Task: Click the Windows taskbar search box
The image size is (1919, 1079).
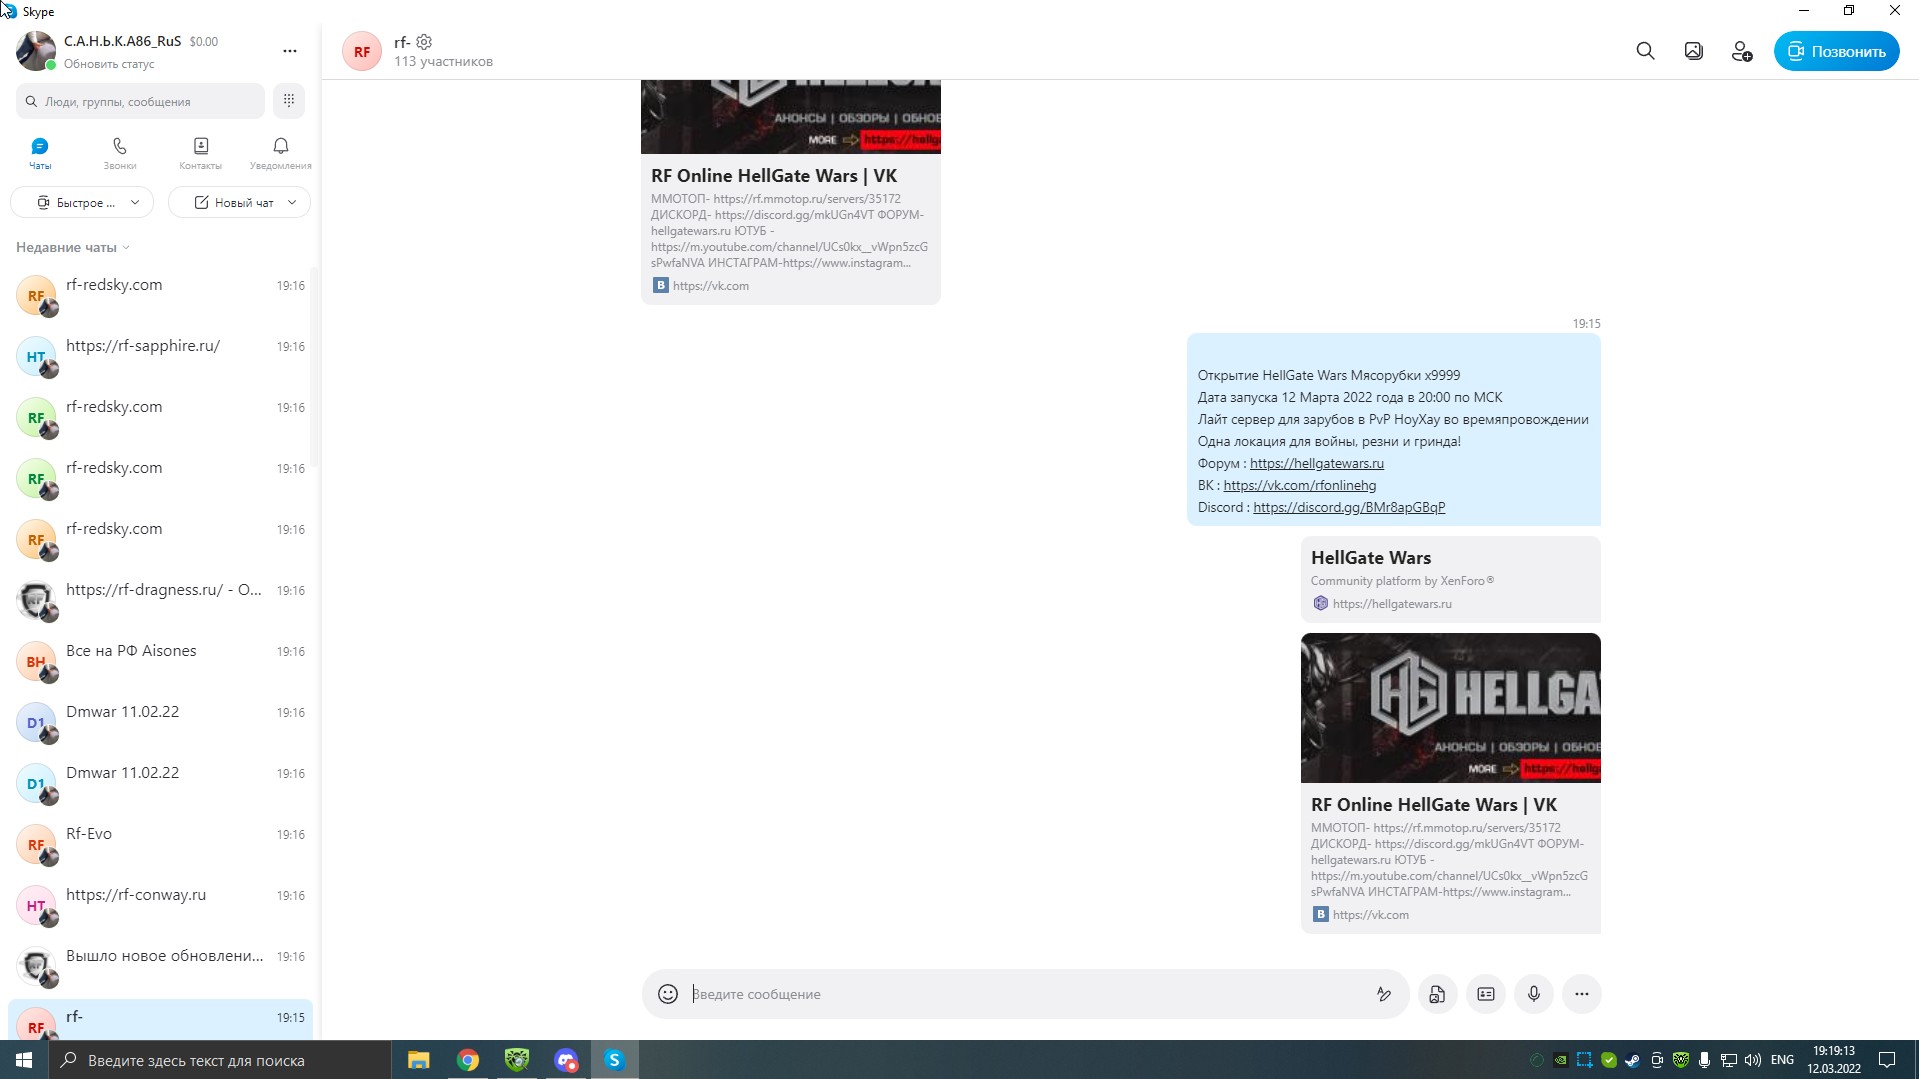Action: (x=220, y=1059)
